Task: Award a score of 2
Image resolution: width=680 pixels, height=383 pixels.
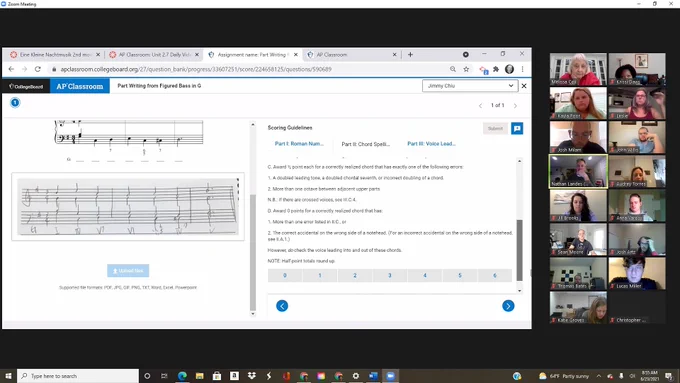Action: click(x=355, y=275)
